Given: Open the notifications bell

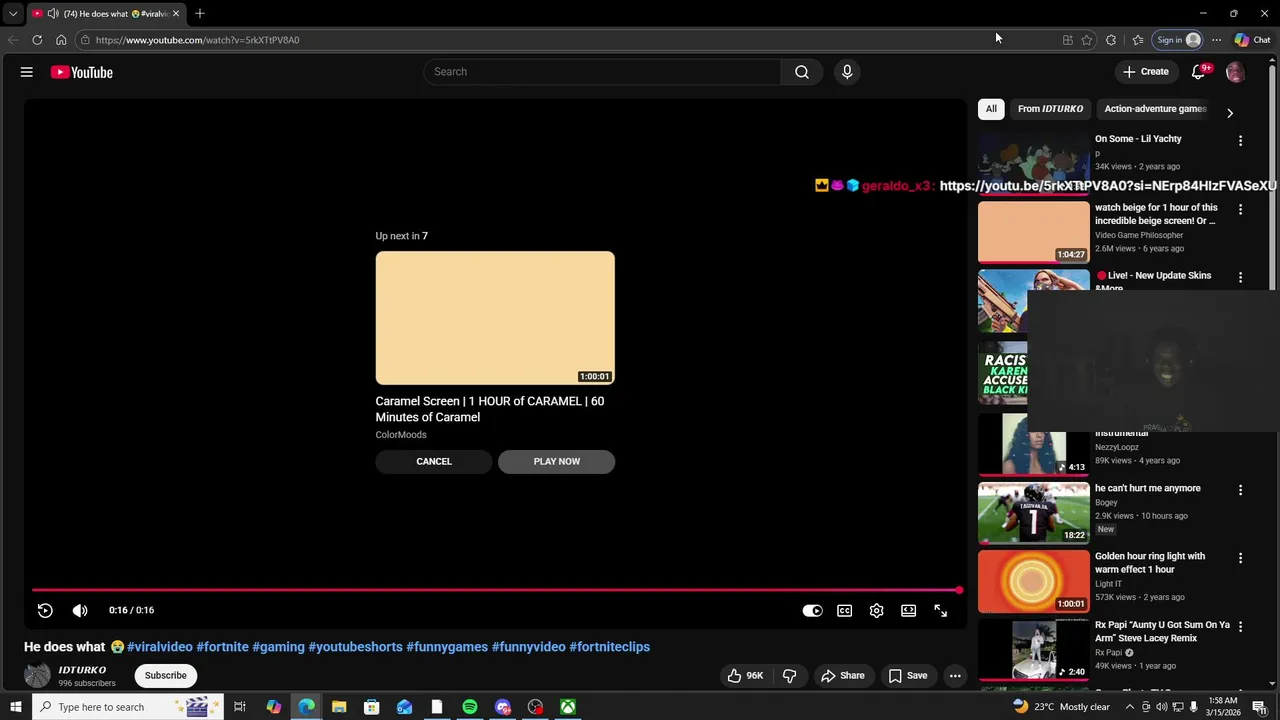Looking at the screenshot, I should (x=1198, y=72).
